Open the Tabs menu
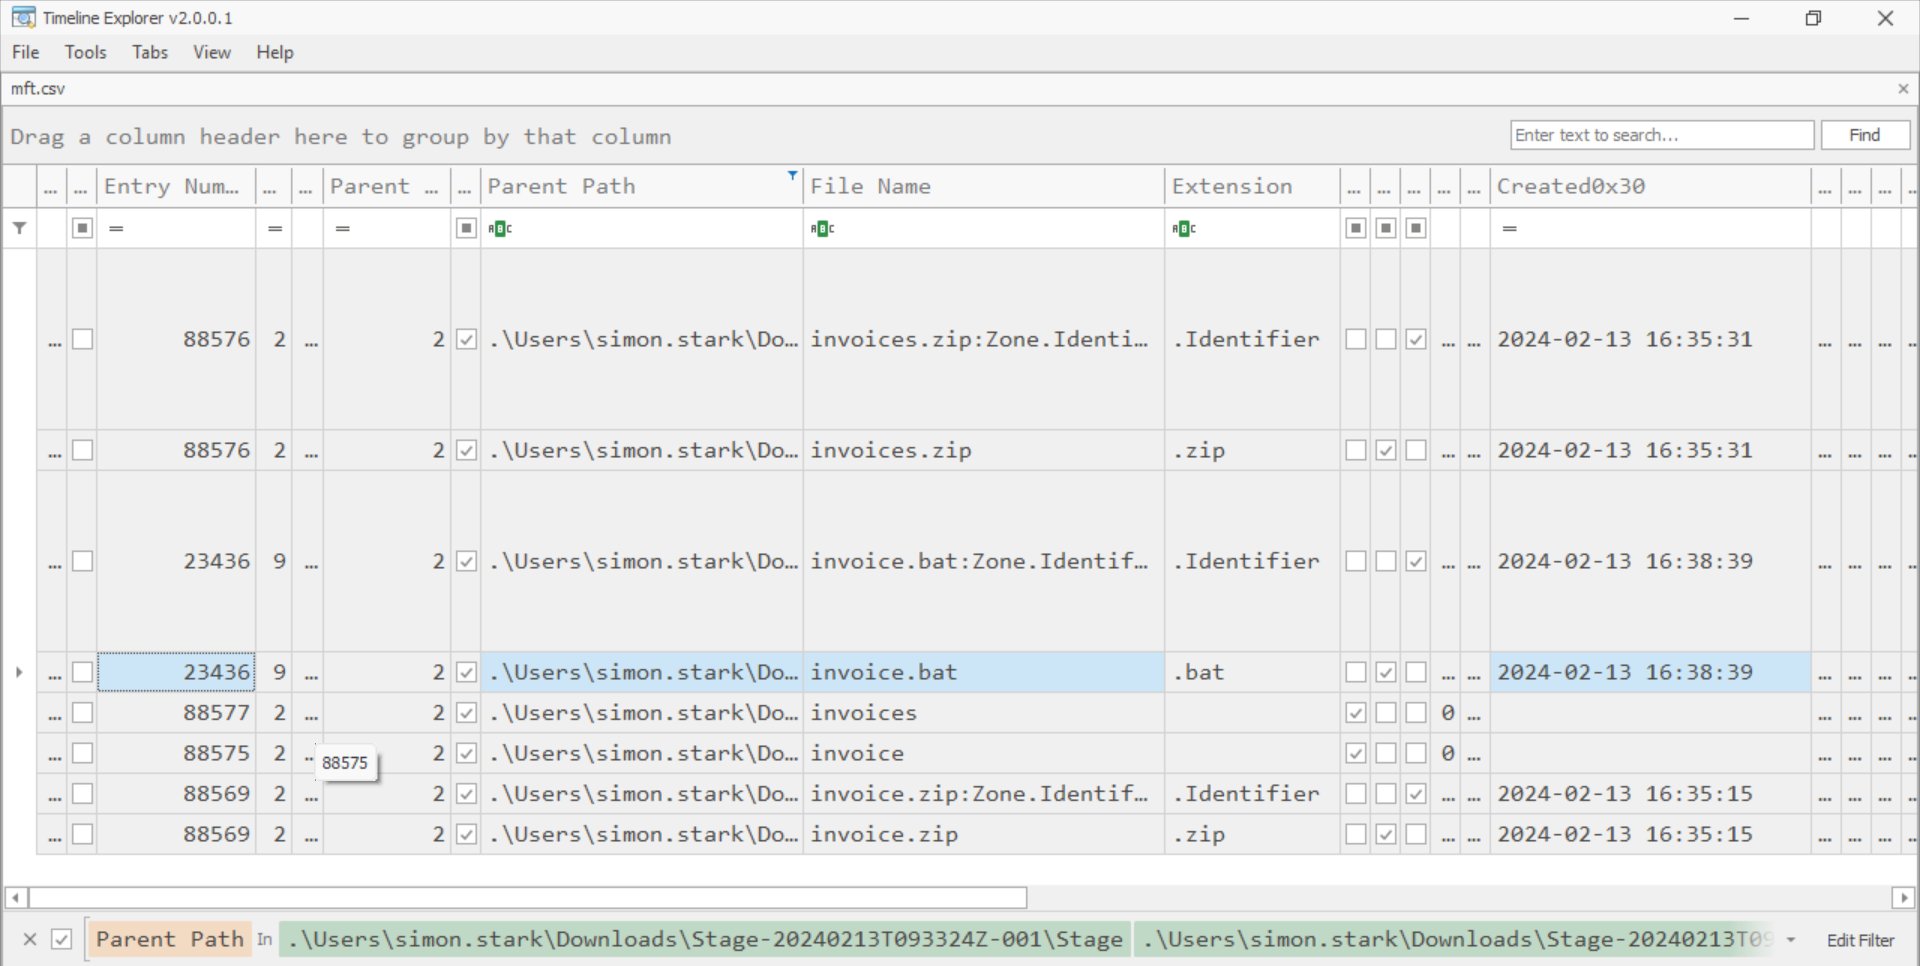The image size is (1920, 966). point(150,52)
